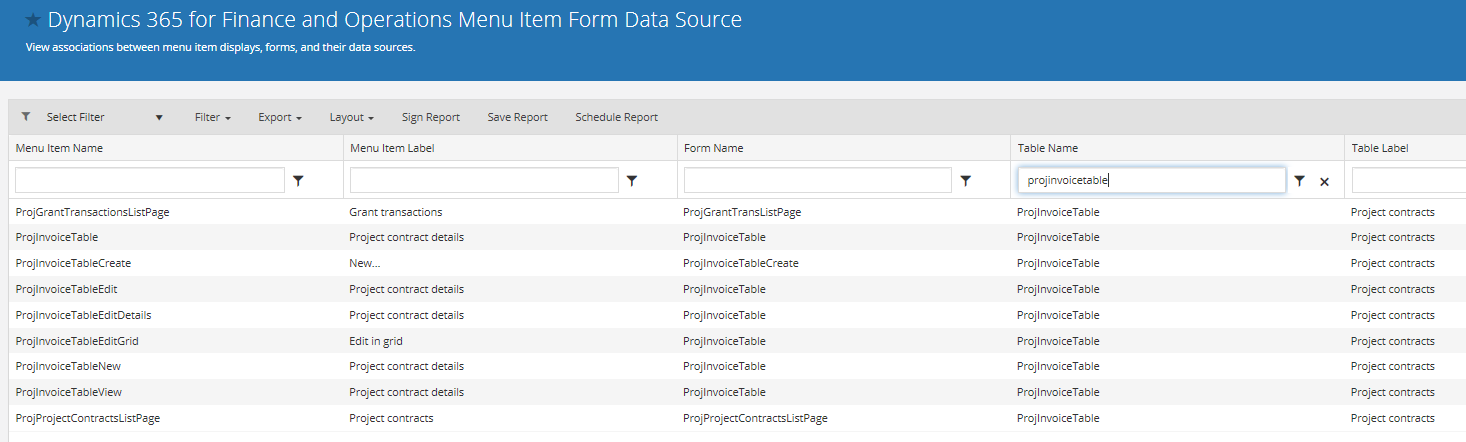This screenshot has height=442, width=1466.
Task: Expand the Export menu
Action: pos(280,117)
